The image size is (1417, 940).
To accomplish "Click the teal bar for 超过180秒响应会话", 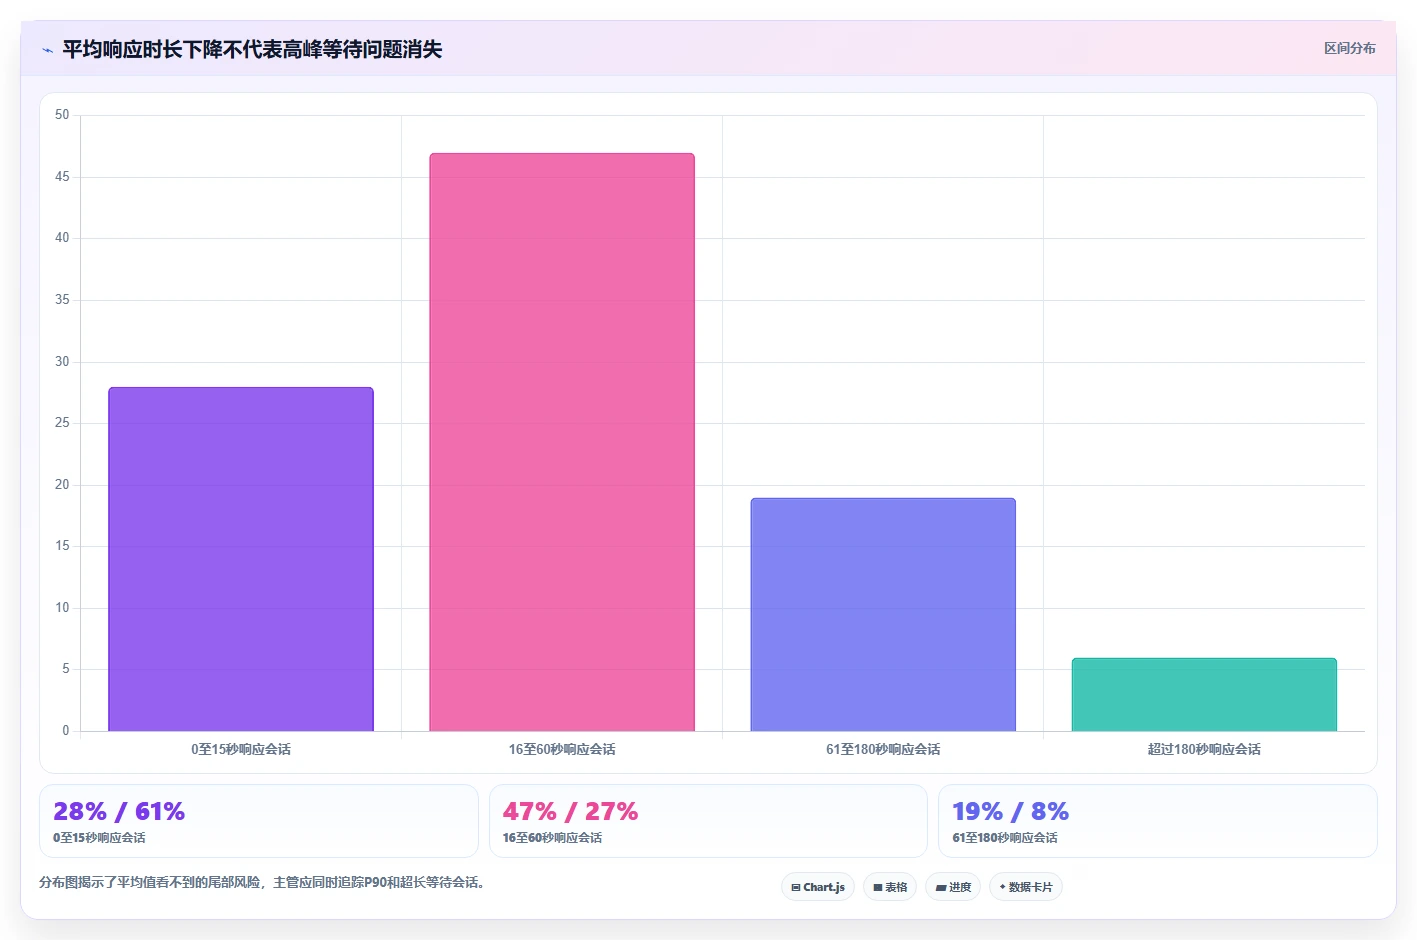I will (1204, 694).
